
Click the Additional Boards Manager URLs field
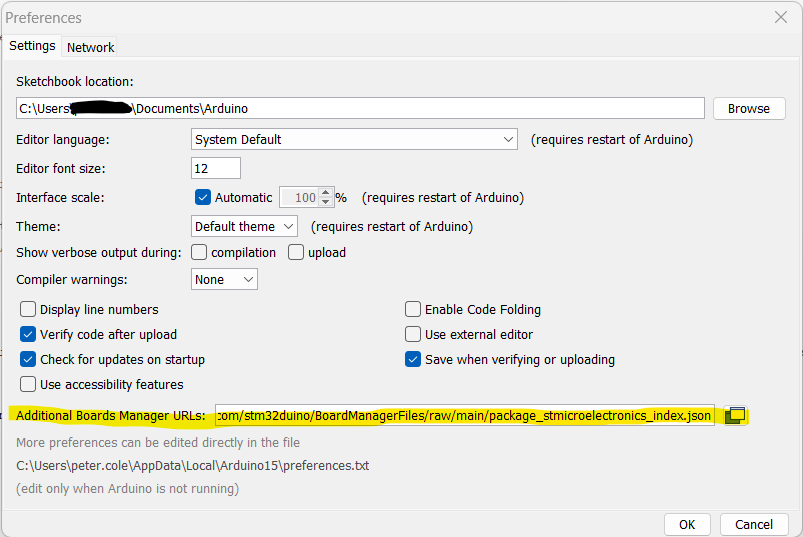click(x=463, y=415)
